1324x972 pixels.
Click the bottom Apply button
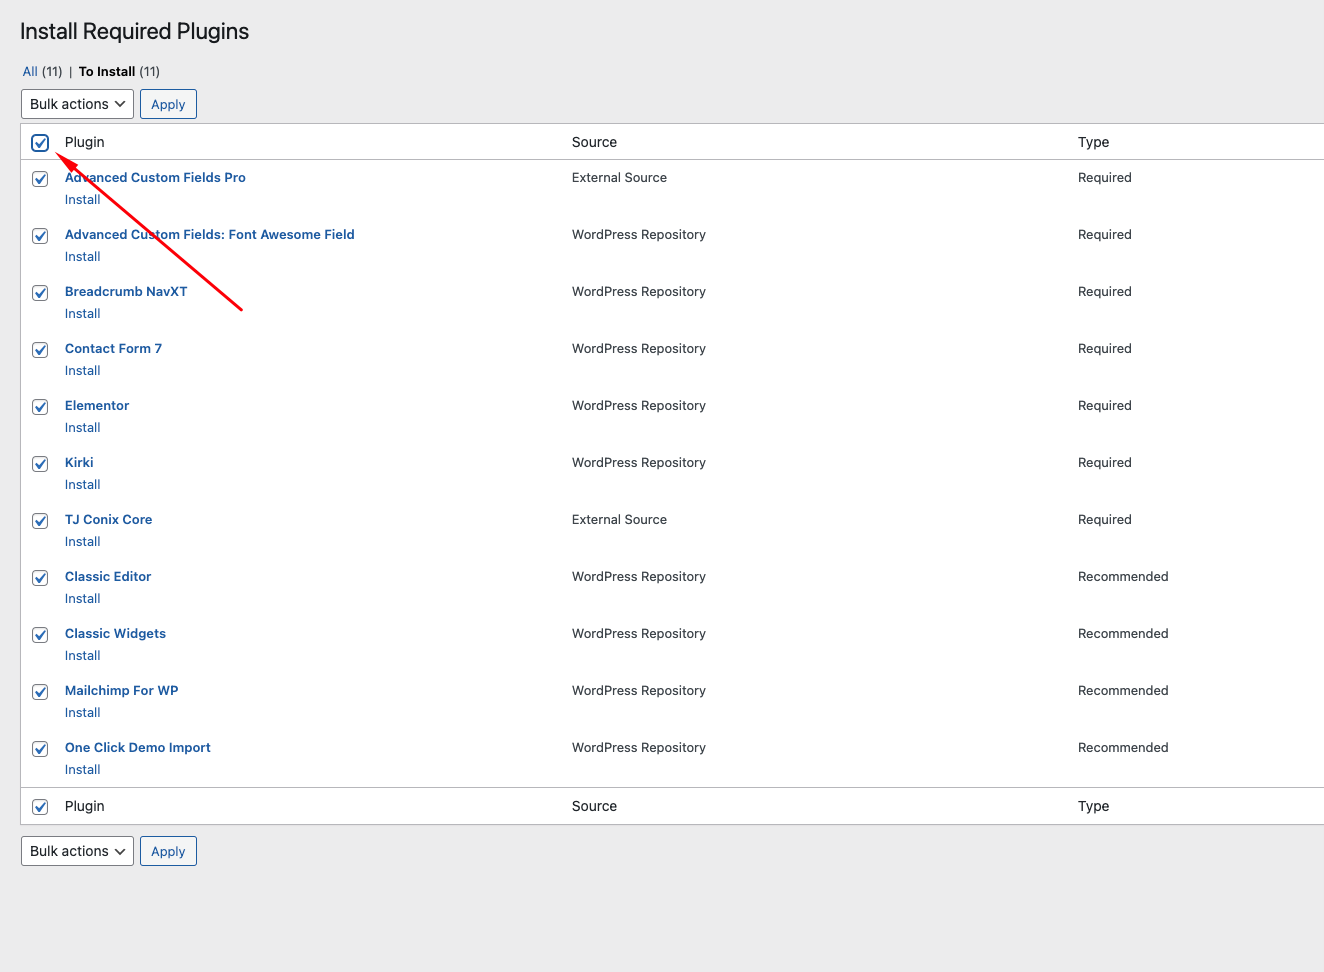[168, 851]
